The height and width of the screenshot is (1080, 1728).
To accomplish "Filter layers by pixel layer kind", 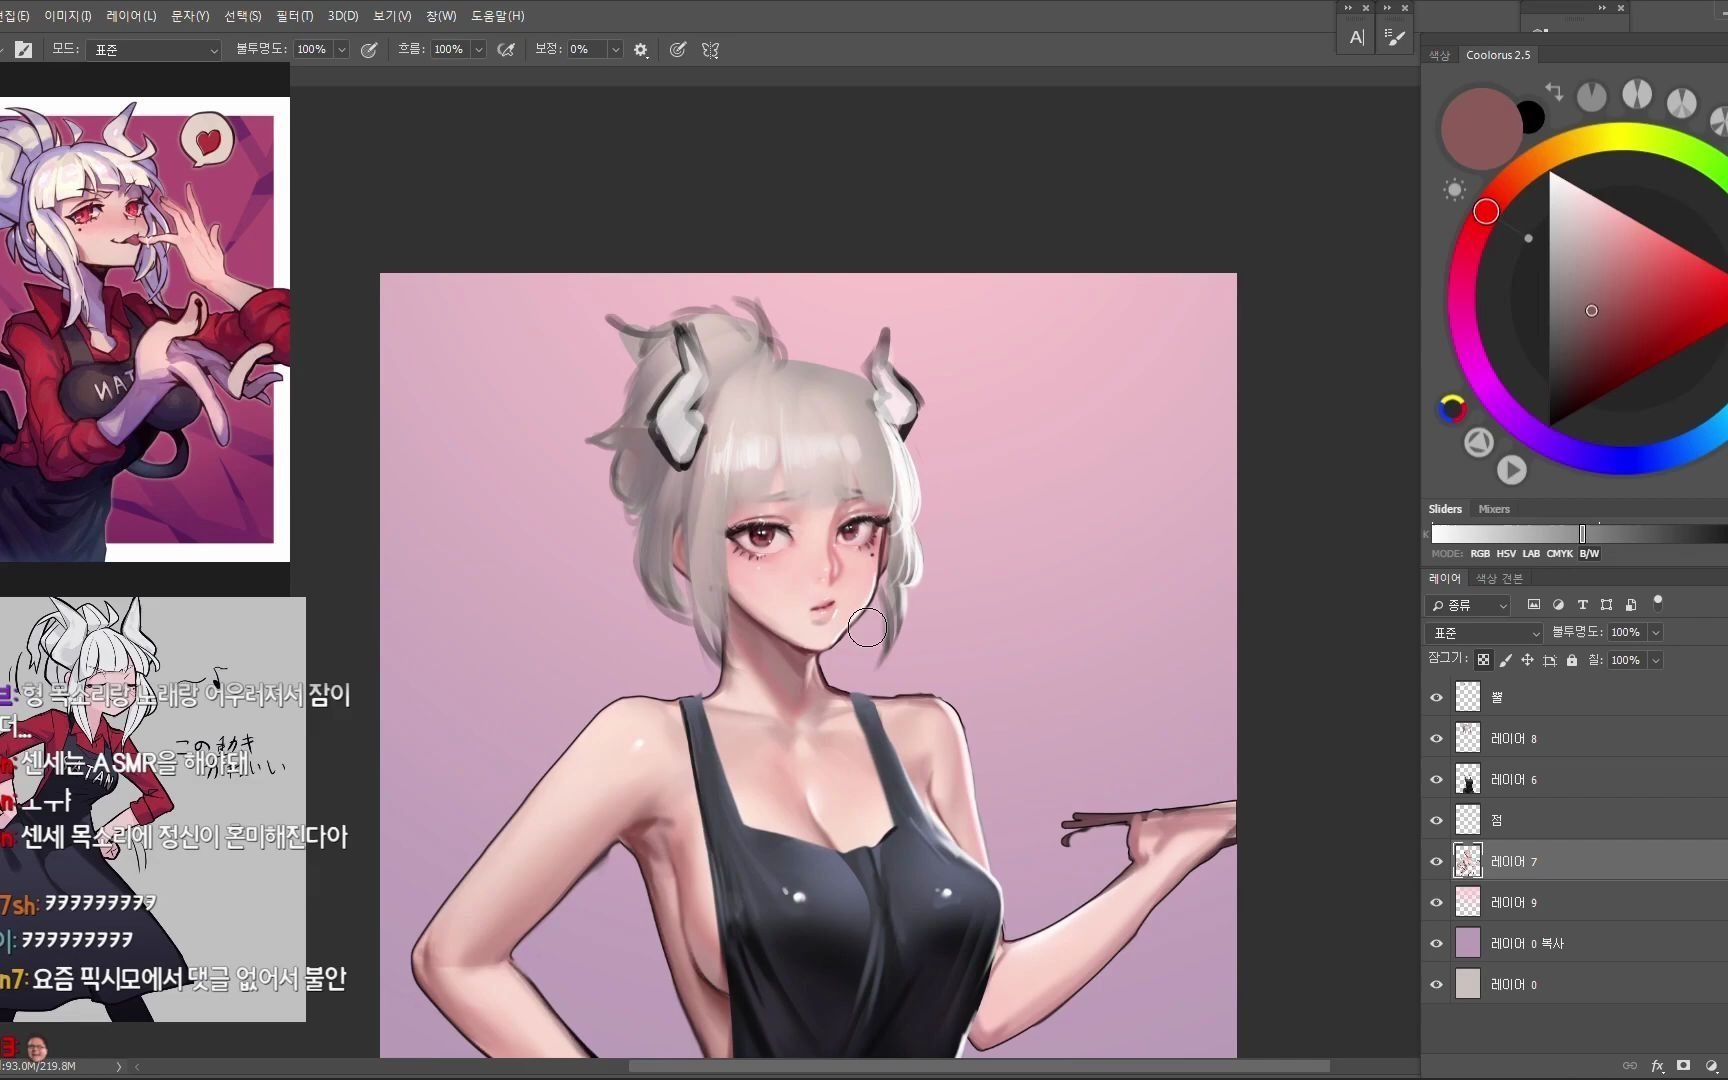I will click(x=1534, y=604).
